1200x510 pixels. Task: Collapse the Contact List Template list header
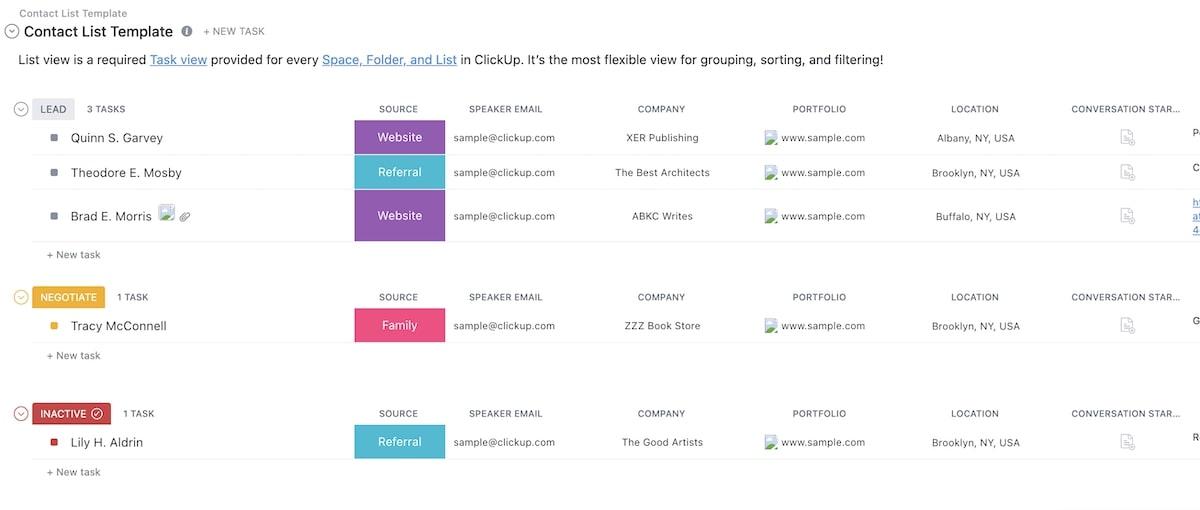(x=12, y=32)
